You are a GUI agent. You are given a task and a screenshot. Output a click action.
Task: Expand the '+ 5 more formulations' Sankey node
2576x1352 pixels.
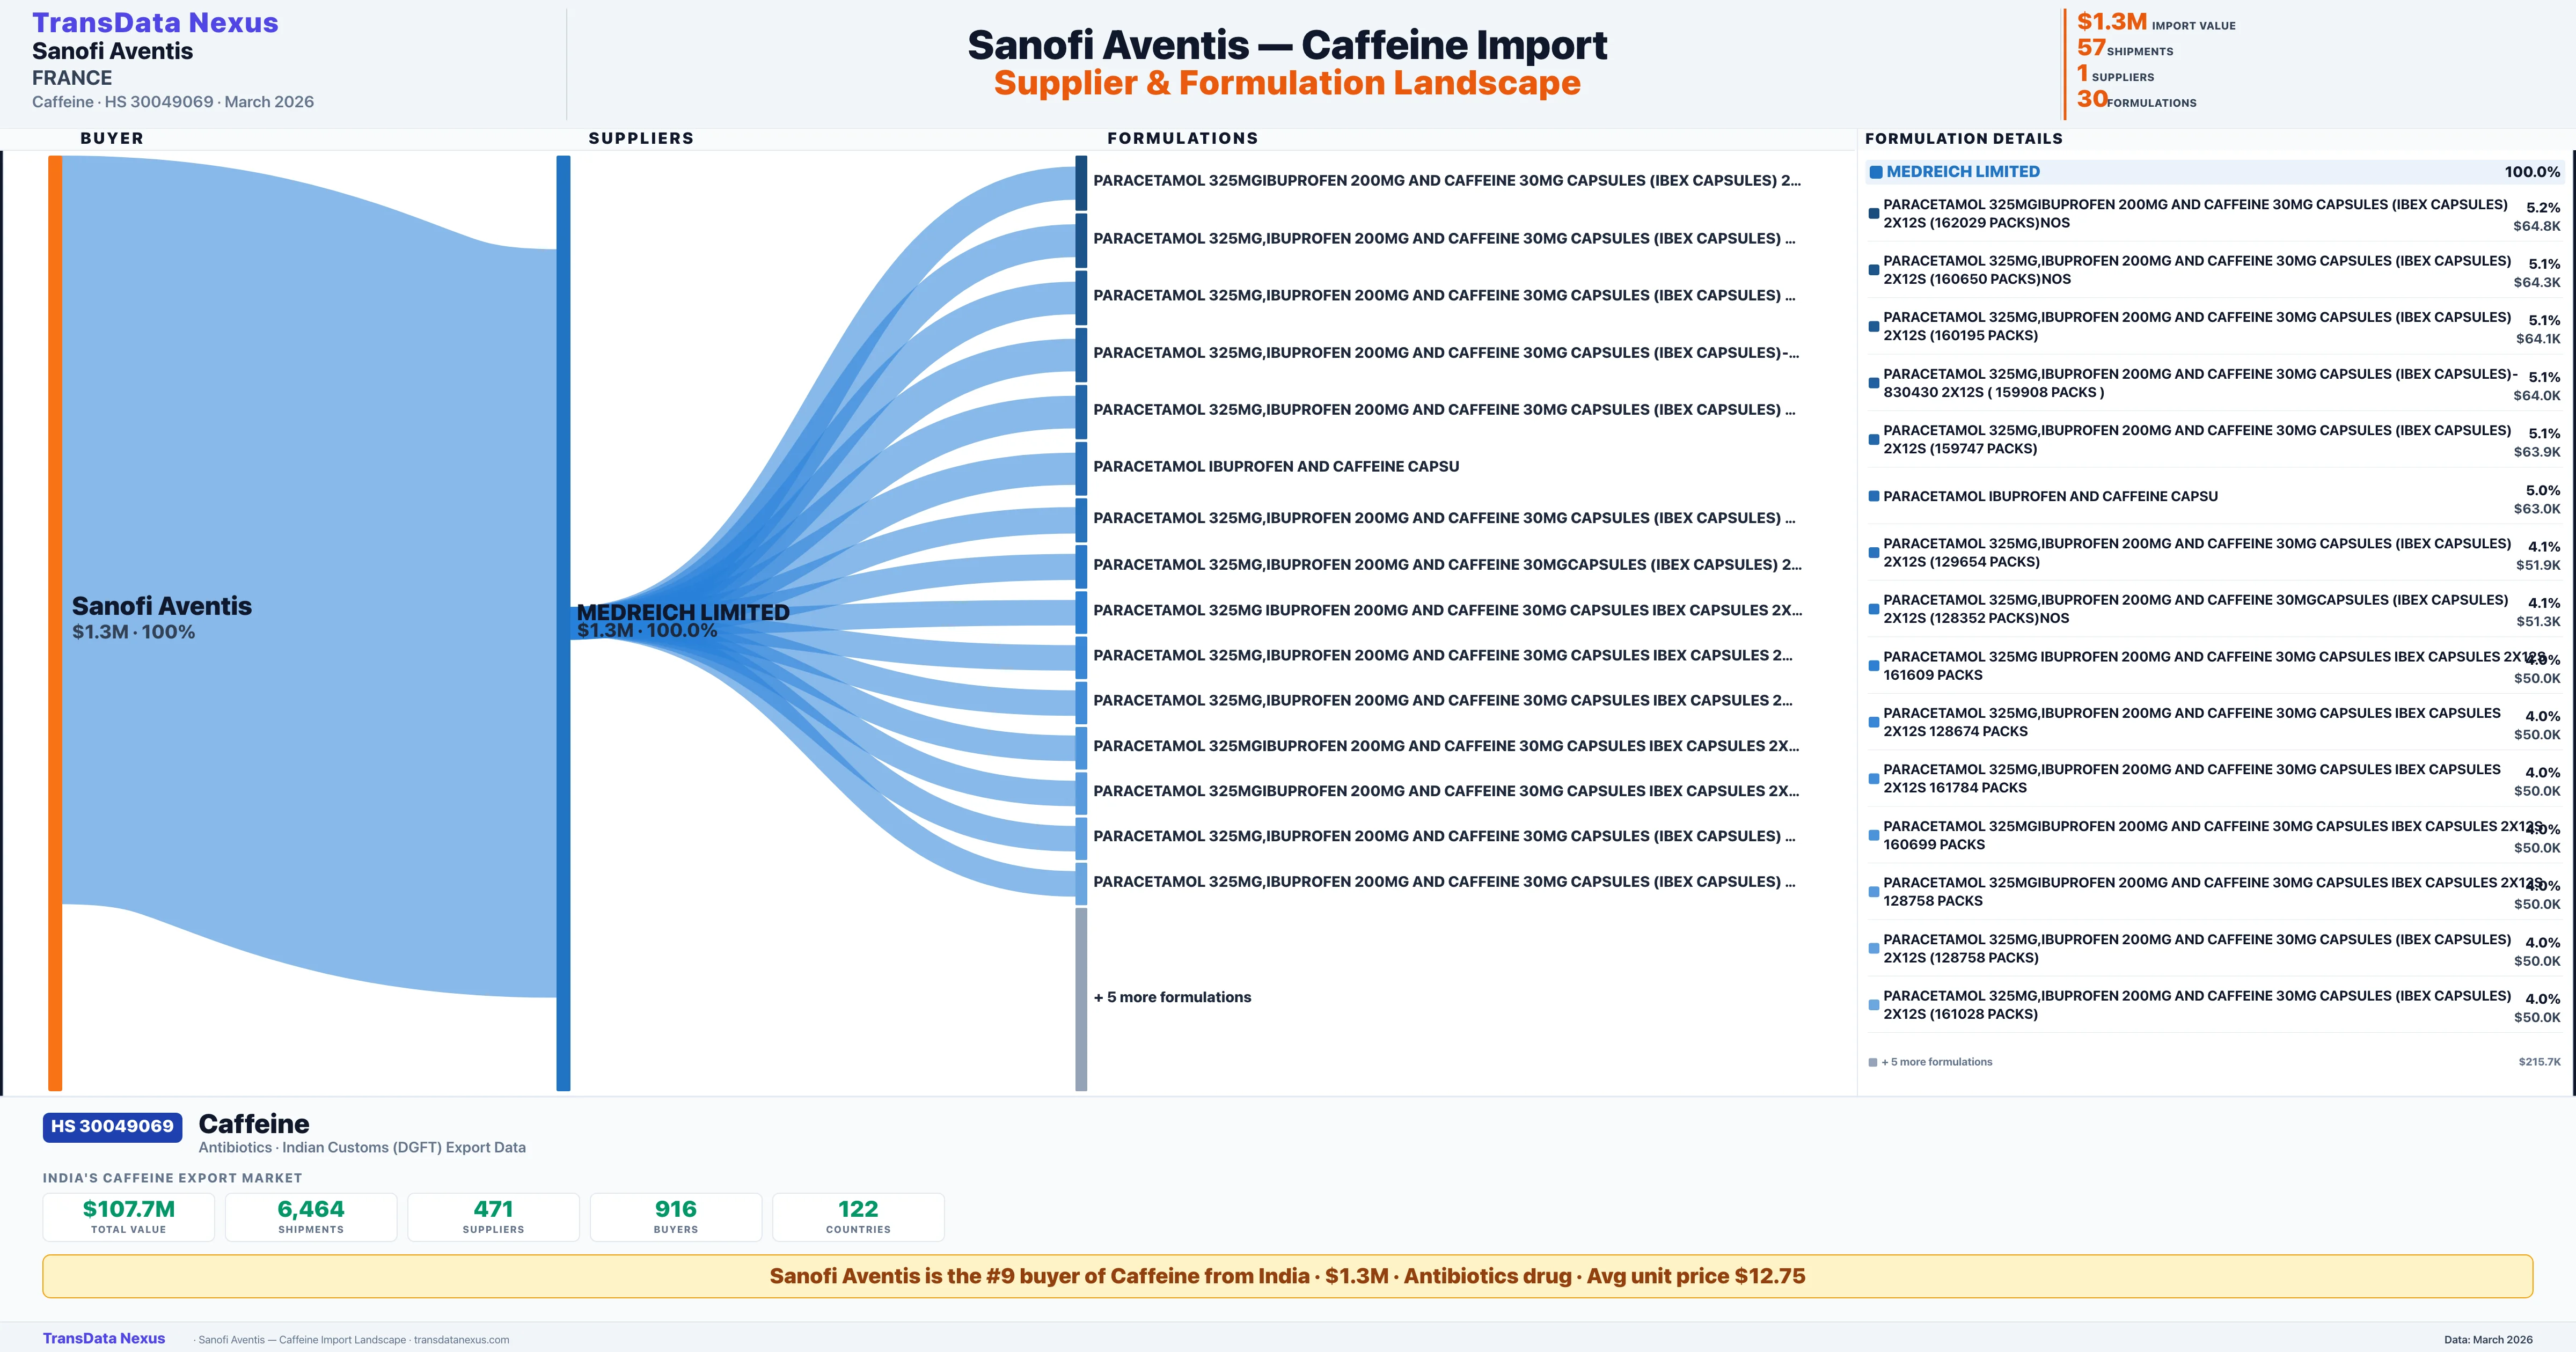tap(1081, 997)
